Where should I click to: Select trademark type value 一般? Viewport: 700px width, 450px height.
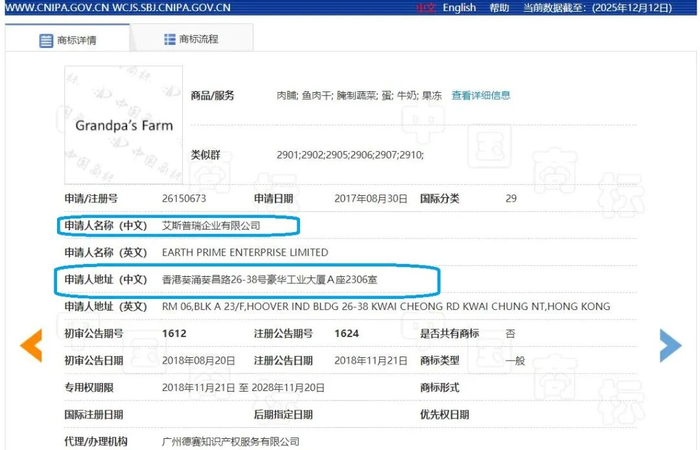coord(515,360)
